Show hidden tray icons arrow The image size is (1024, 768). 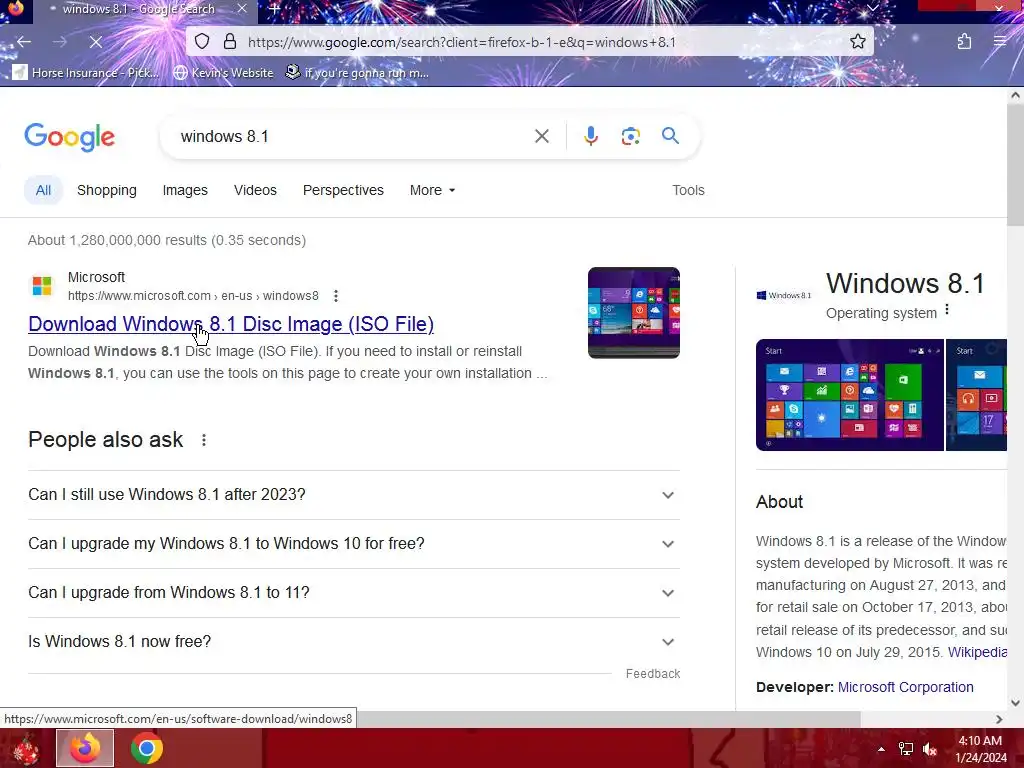click(881, 749)
